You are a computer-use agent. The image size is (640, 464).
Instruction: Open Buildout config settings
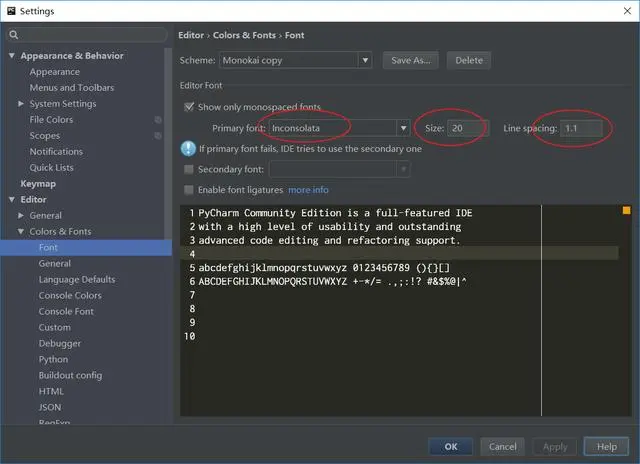click(70, 375)
